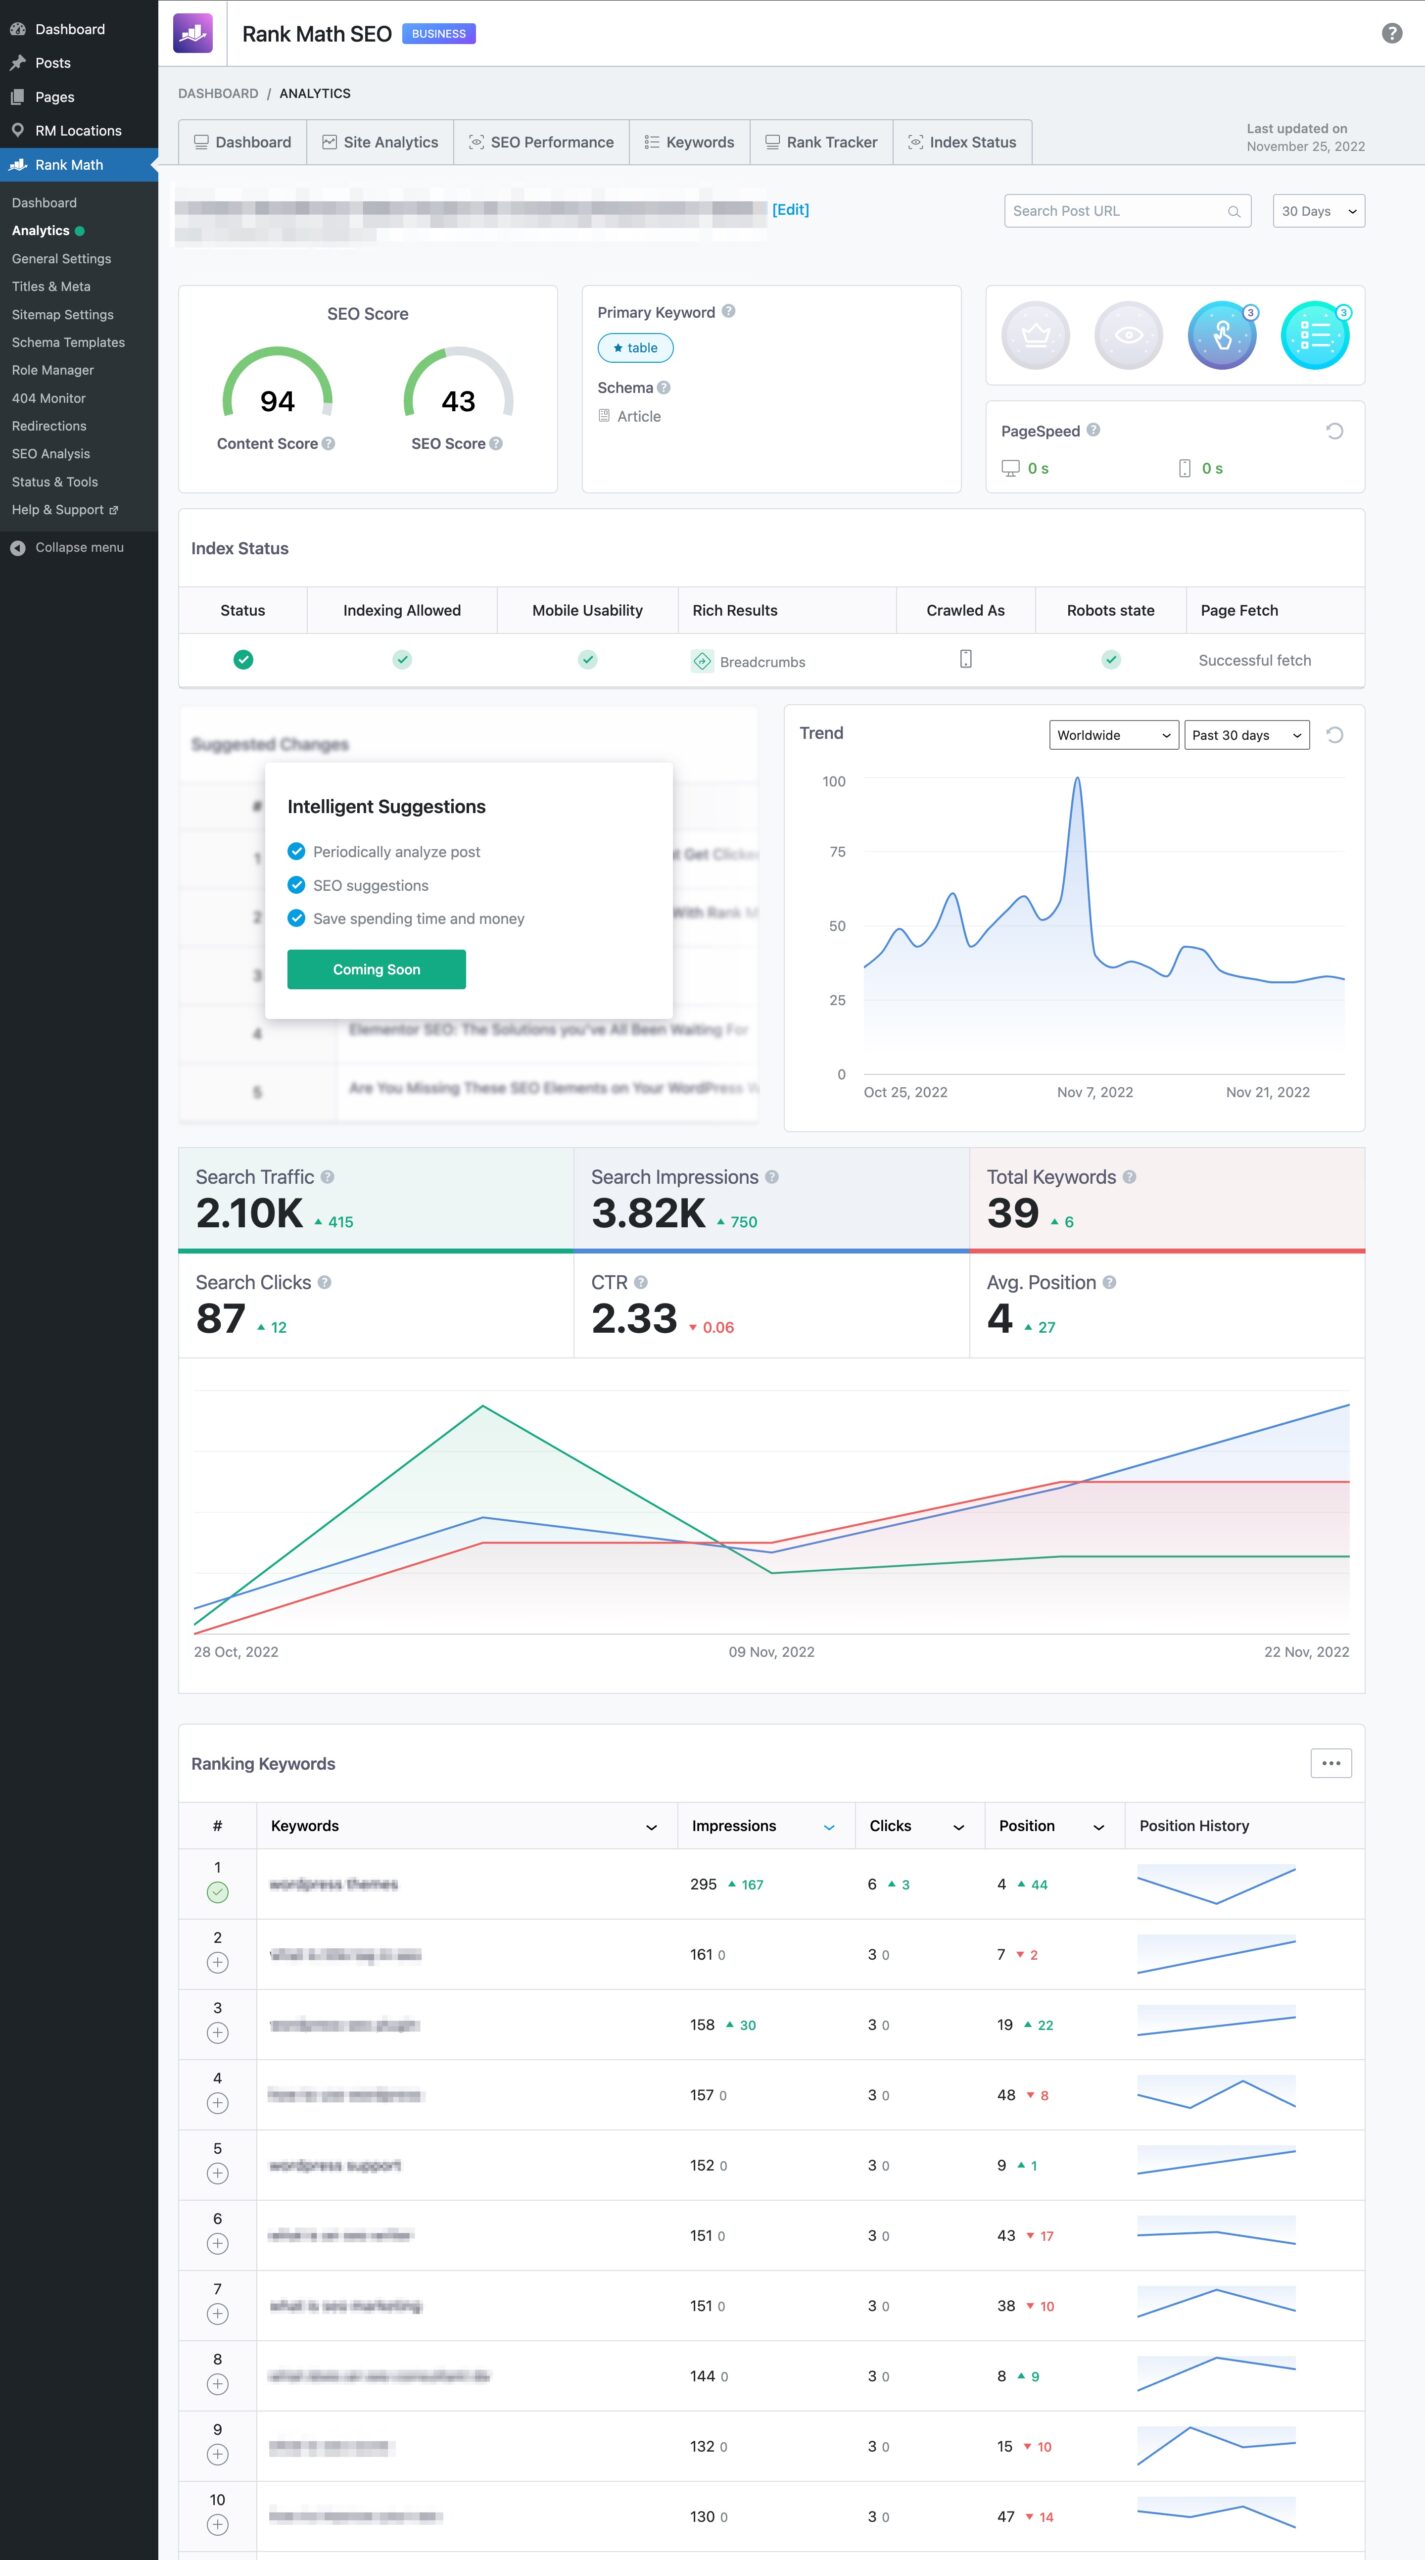Open the 404 Monitor page
The height and width of the screenshot is (2560, 1425).
click(49, 398)
